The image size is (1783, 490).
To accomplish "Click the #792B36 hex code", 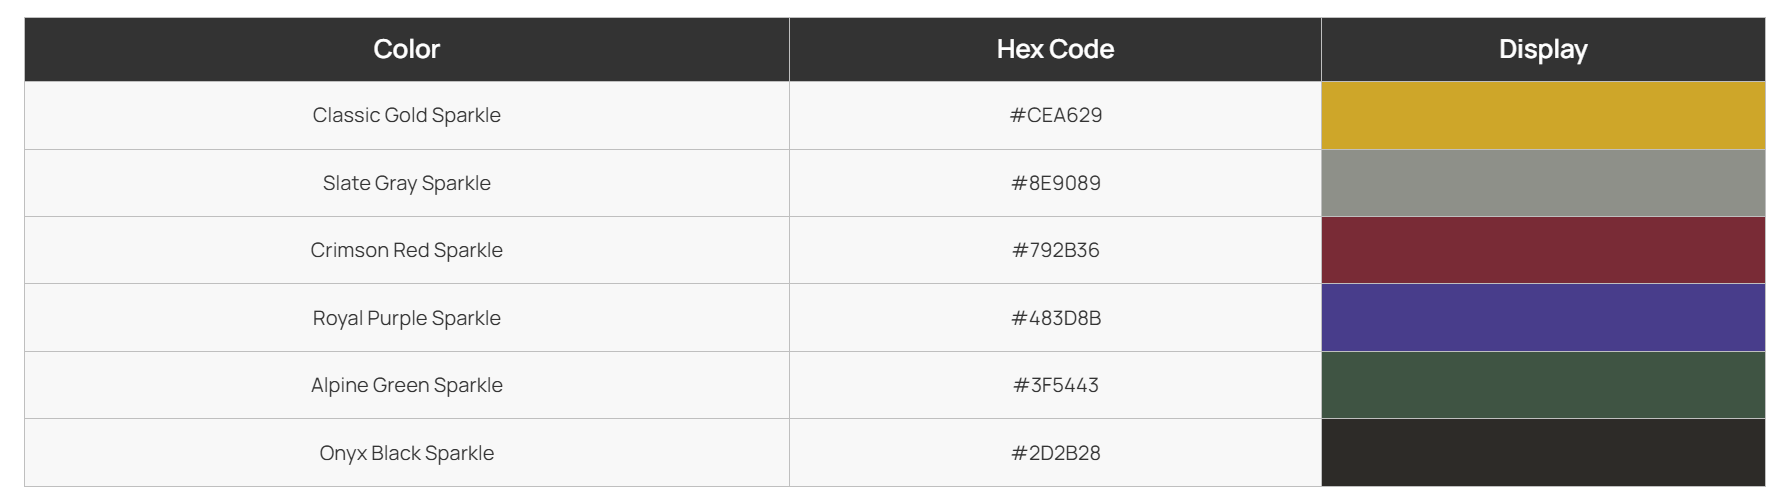I will click(1056, 250).
